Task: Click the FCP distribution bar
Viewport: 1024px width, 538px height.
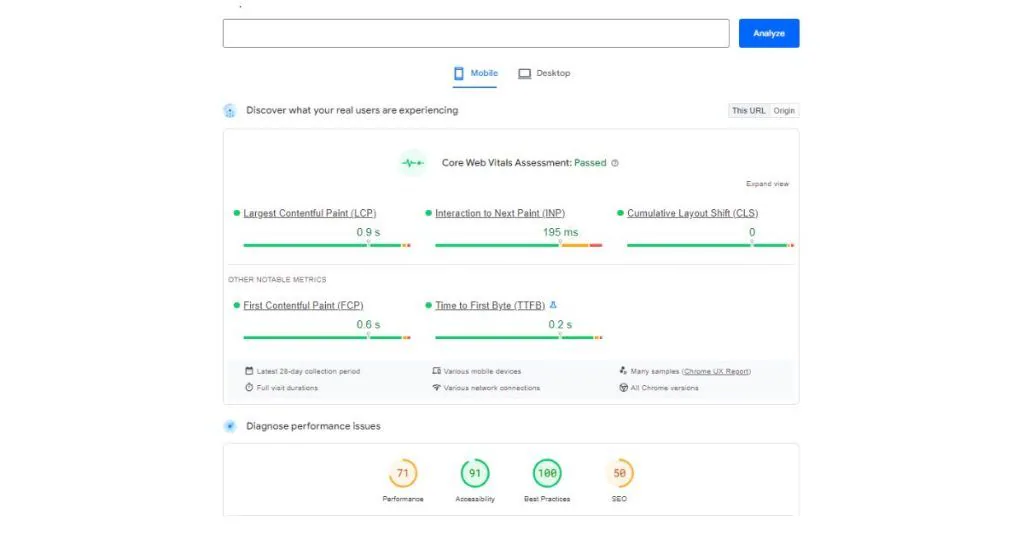Action: [327, 338]
